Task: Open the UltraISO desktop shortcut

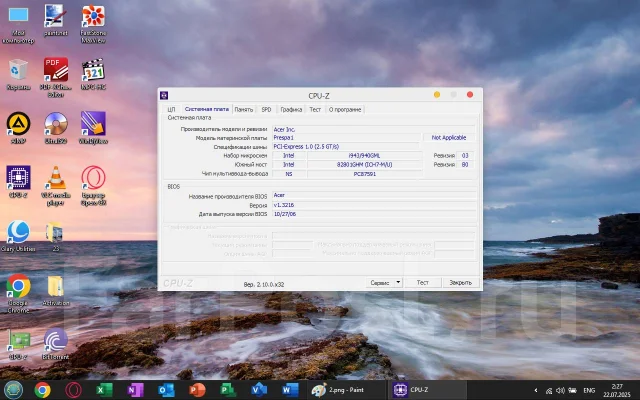Action: pyautogui.click(x=56, y=128)
